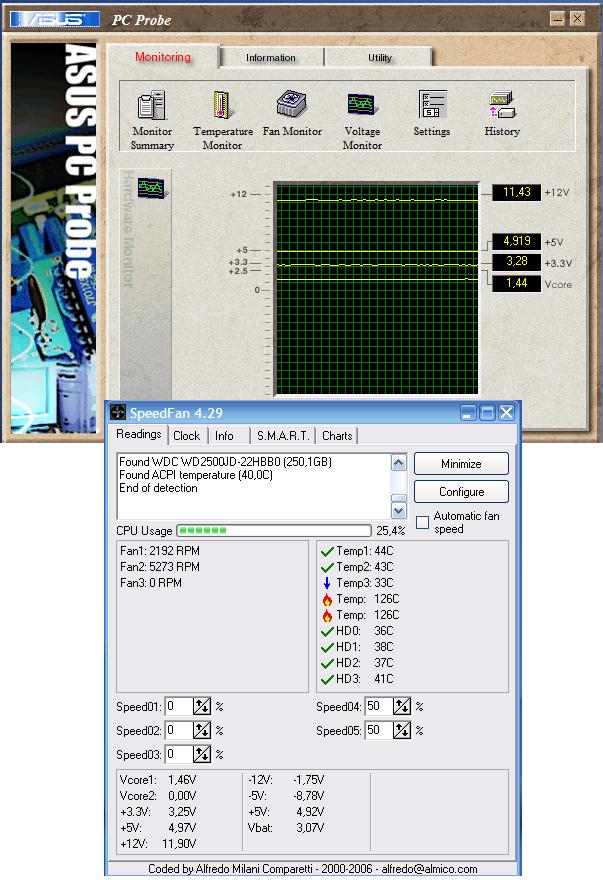Click the '+12V: 11,90V' reading in SpeedFan

point(158,844)
